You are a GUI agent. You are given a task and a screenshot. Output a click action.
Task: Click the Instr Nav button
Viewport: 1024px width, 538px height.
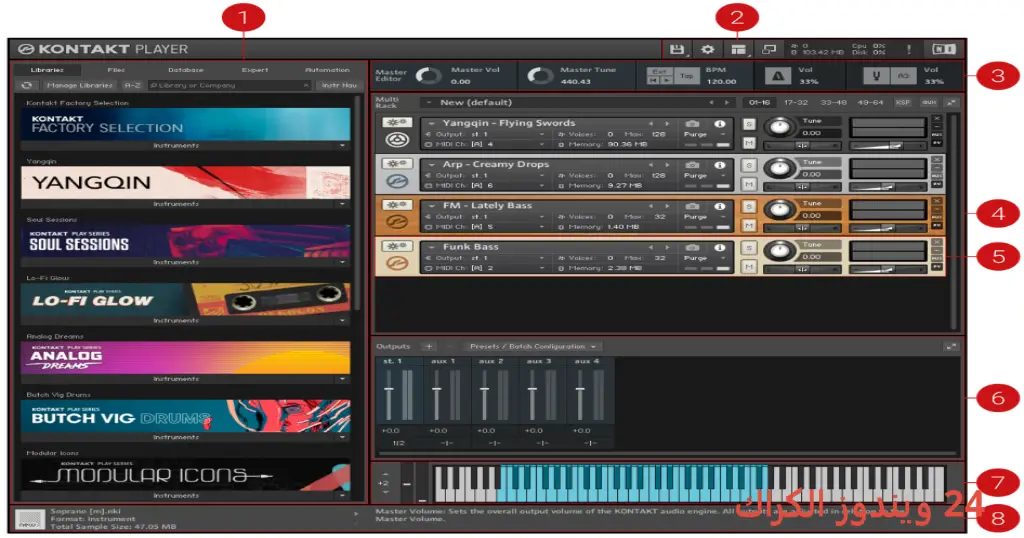point(339,86)
